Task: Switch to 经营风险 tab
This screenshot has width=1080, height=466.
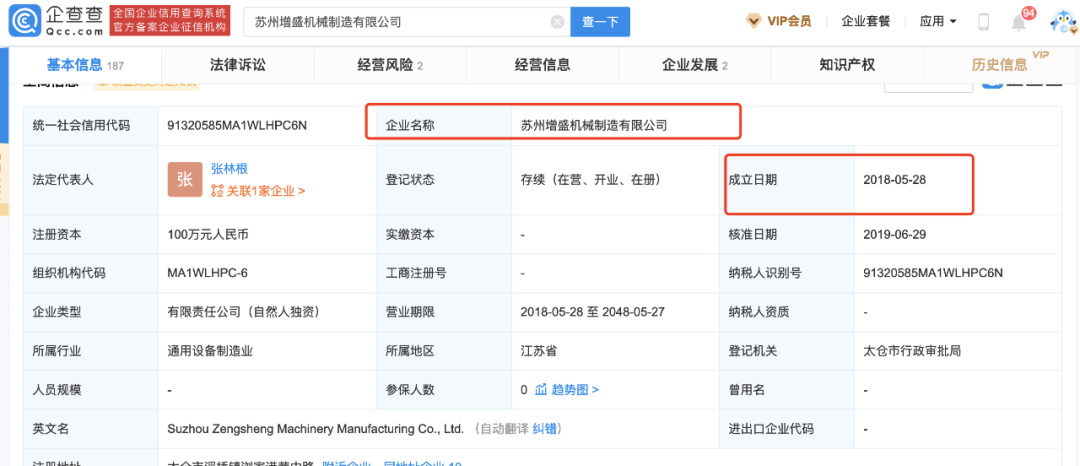Action: (x=390, y=65)
